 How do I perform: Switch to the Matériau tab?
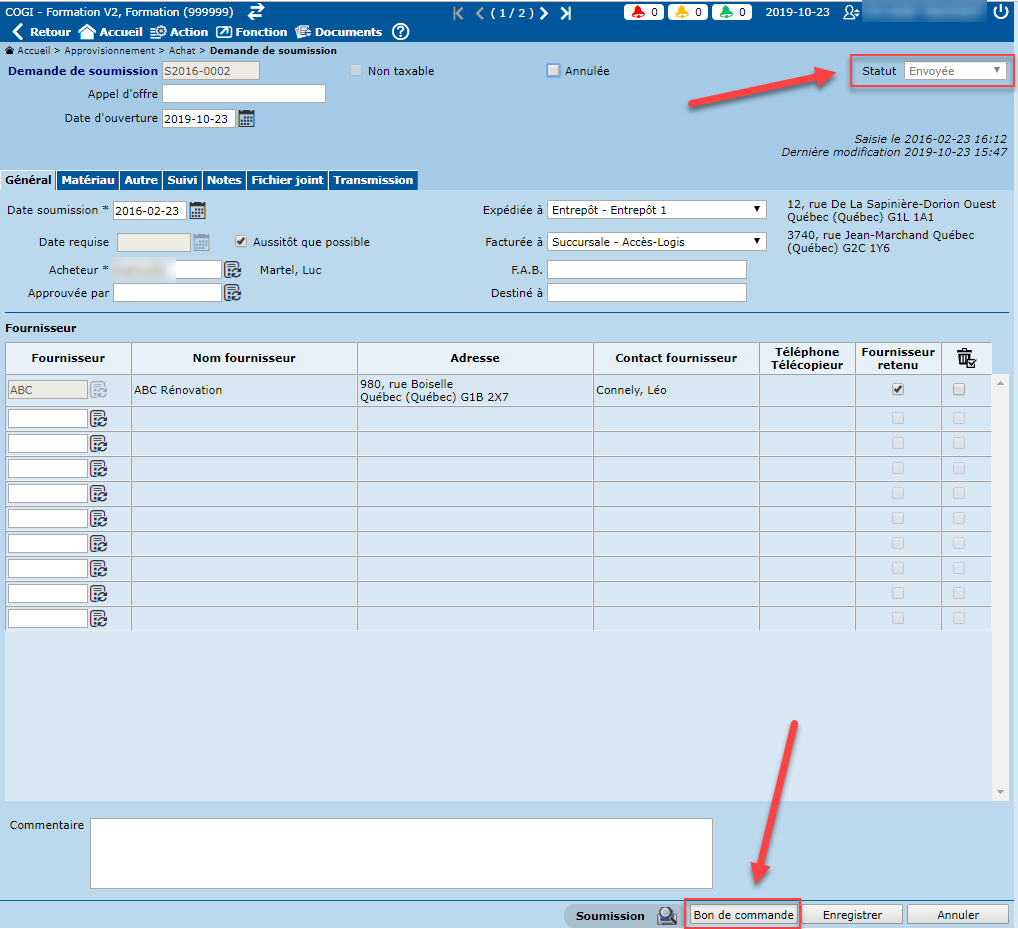click(88, 180)
